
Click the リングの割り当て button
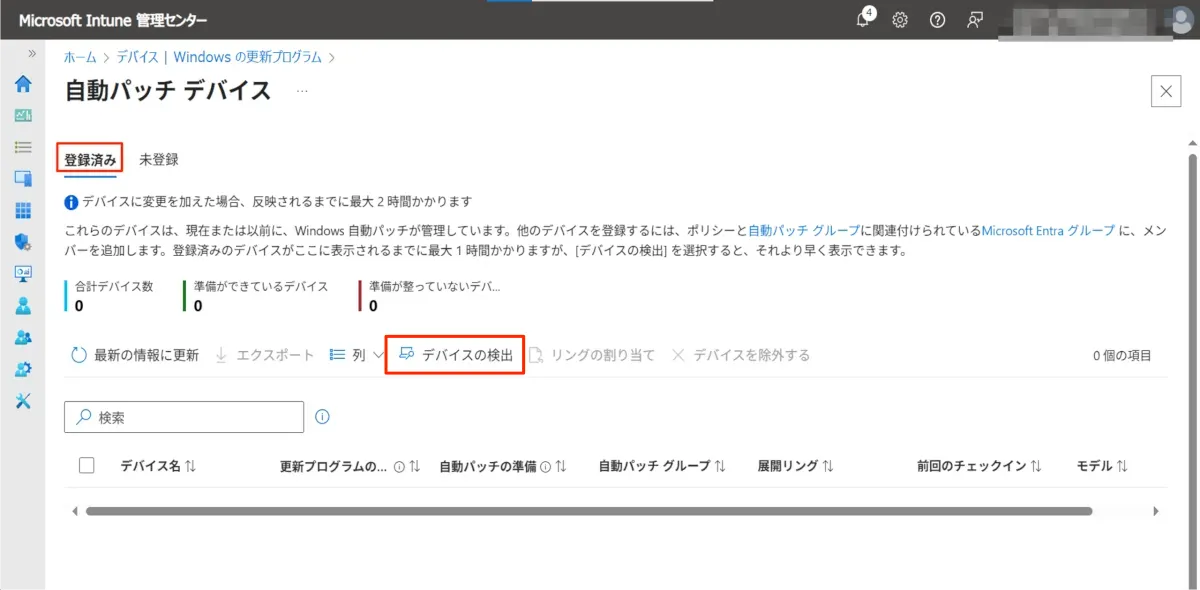coord(592,355)
